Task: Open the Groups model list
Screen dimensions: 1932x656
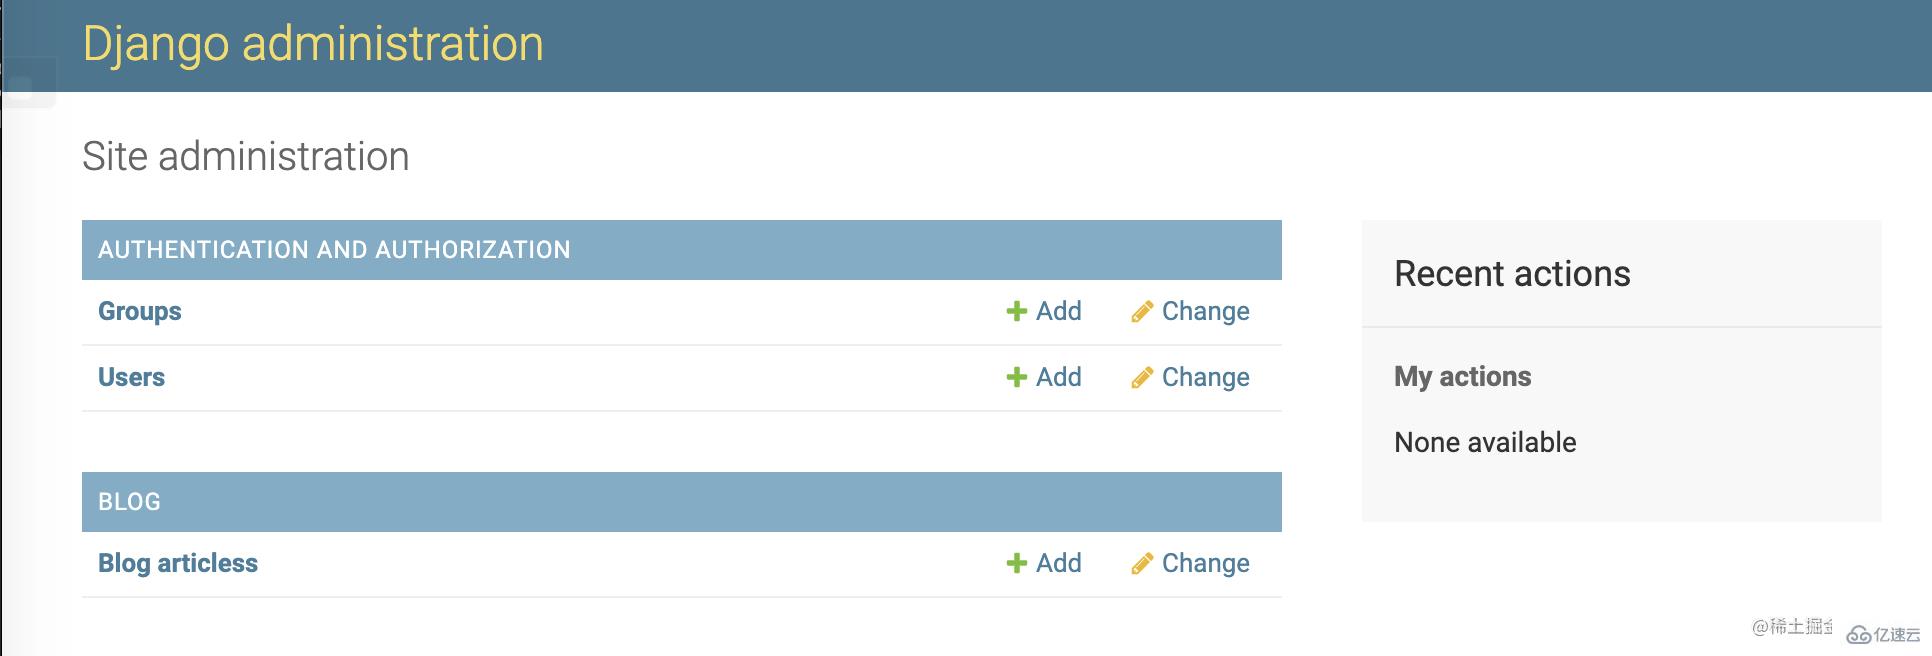Action: point(140,311)
